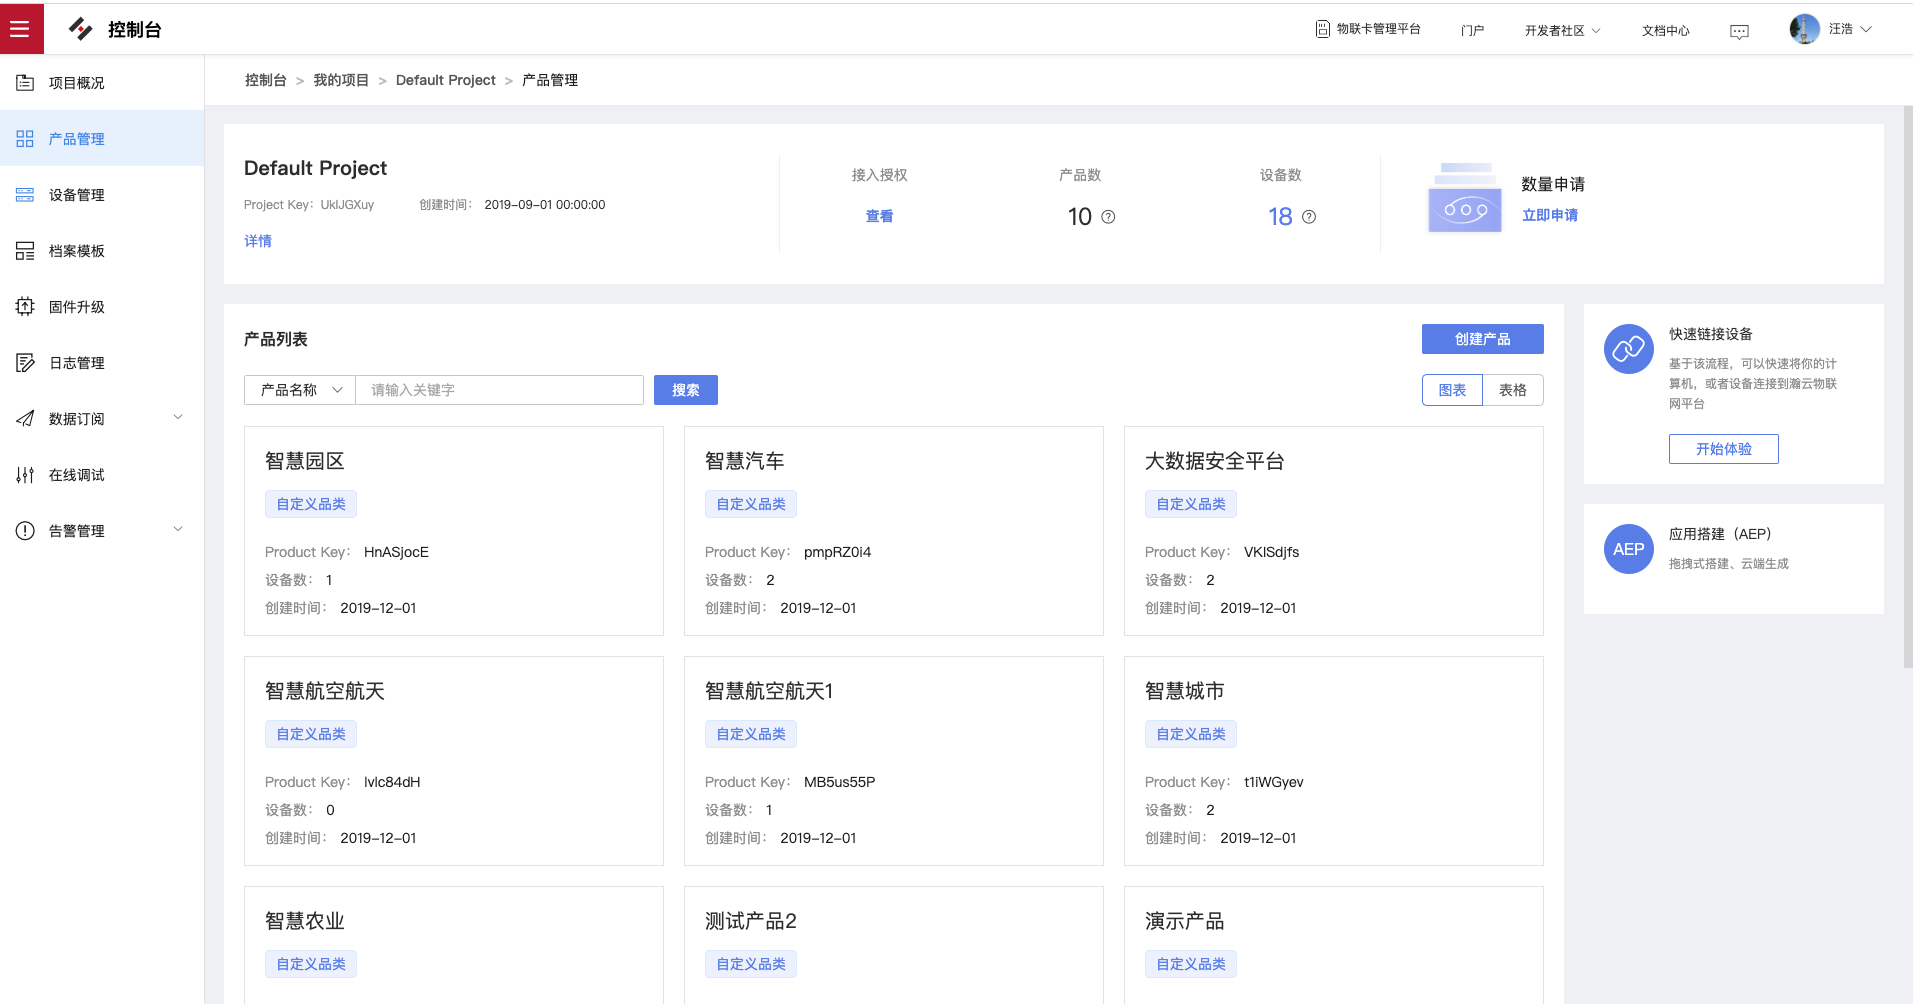Open 文档中心 link
Viewport: 1913px width, 1004px height.
[x=1666, y=31]
